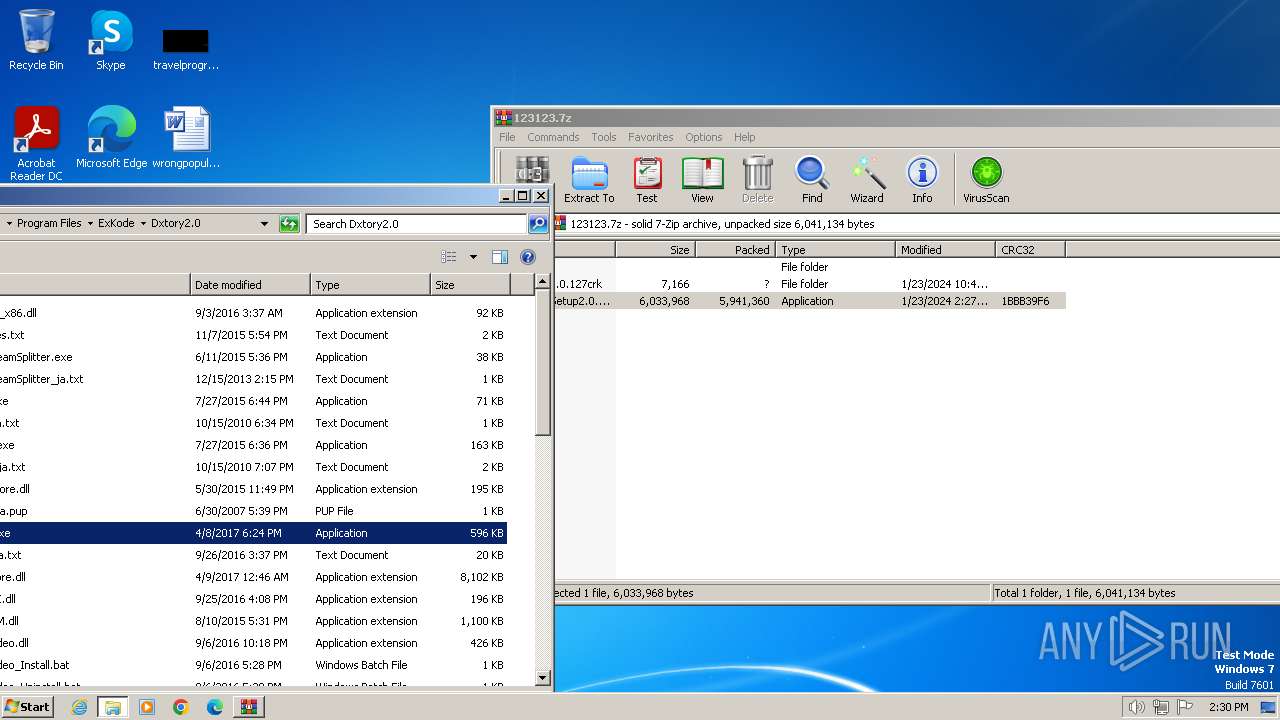Select the 8,102 KB Application extension file
The image size is (1280, 720).
(253, 577)
